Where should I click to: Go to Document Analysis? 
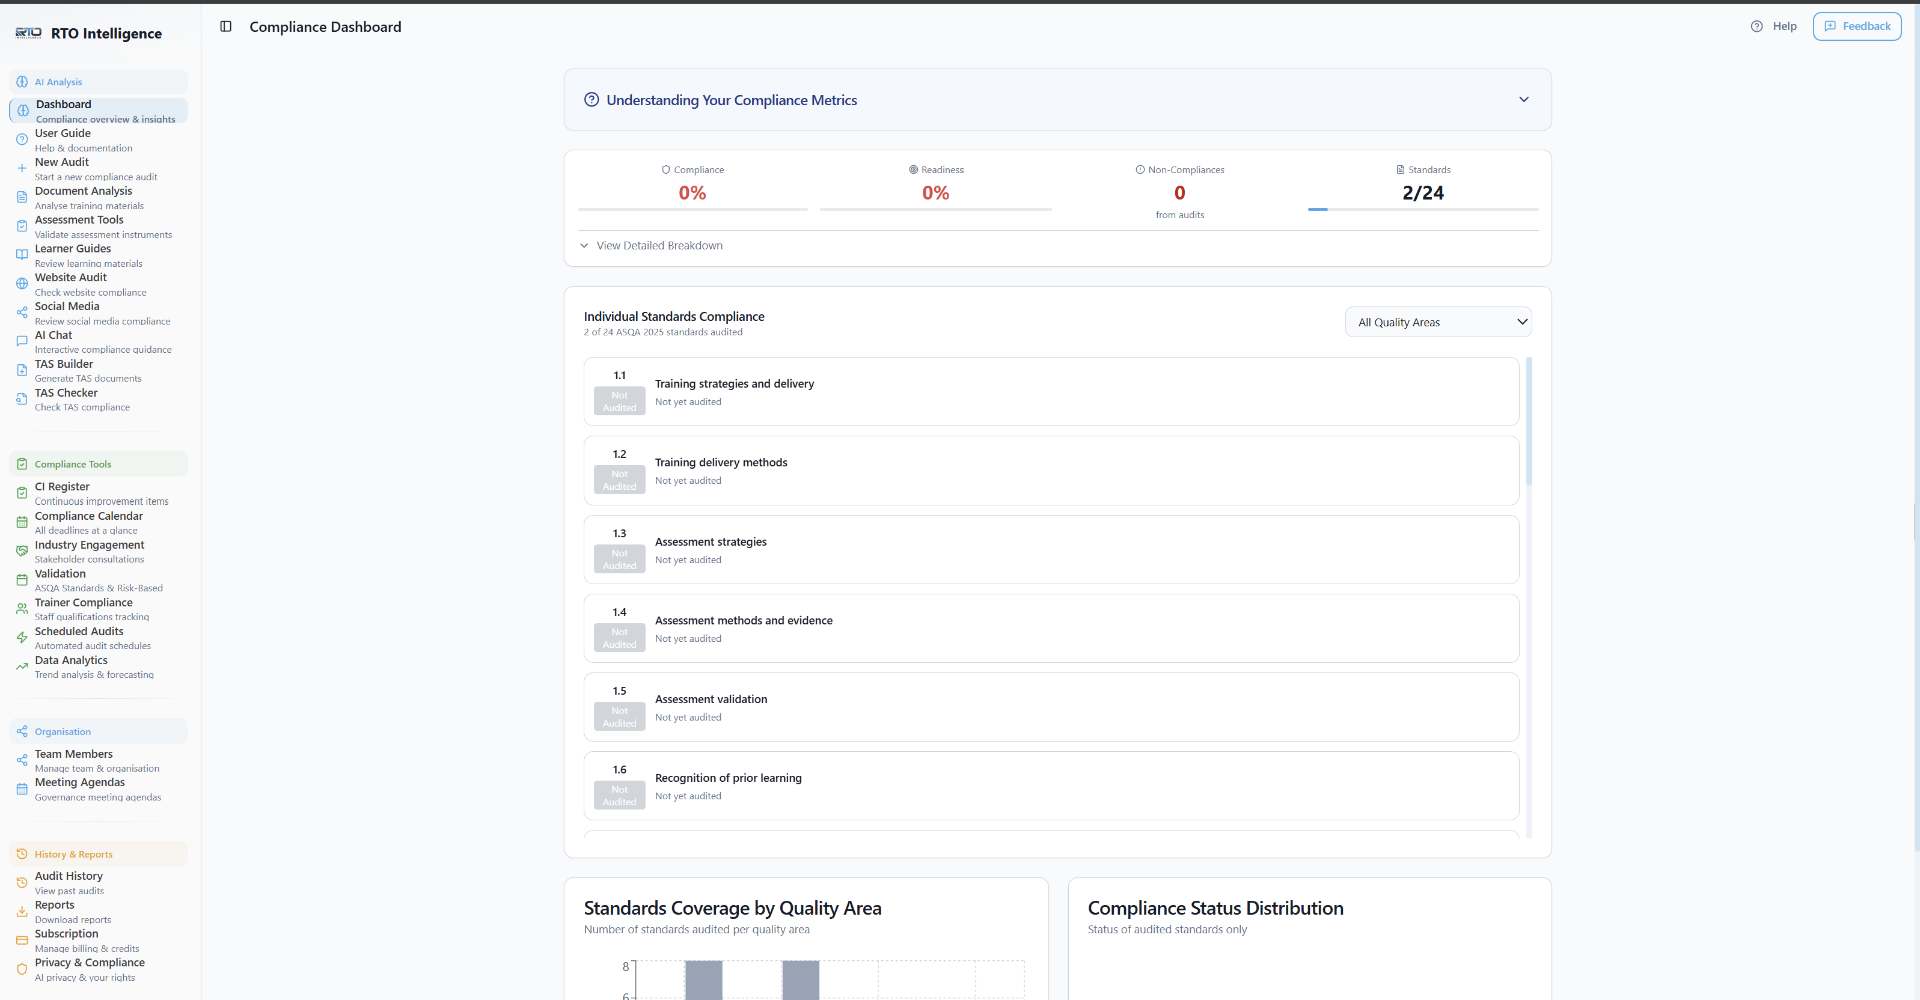click(x=98, y=198)
